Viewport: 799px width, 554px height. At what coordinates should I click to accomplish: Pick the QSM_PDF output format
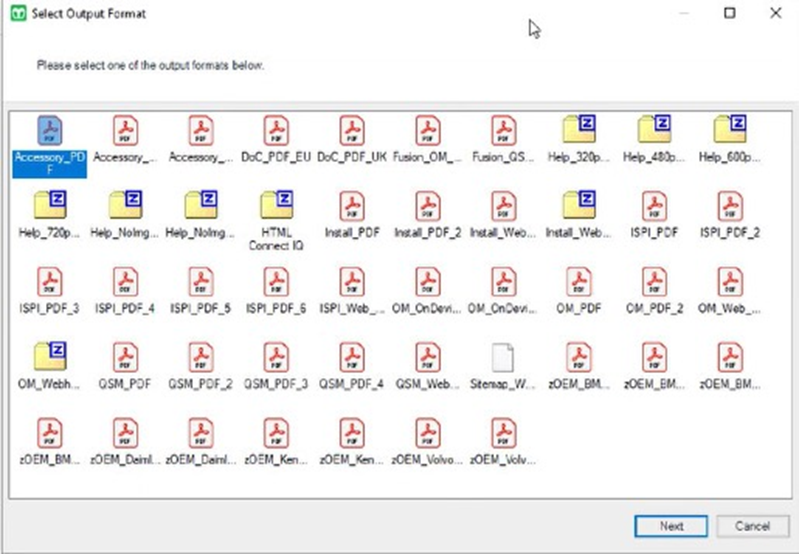(125, 365)
